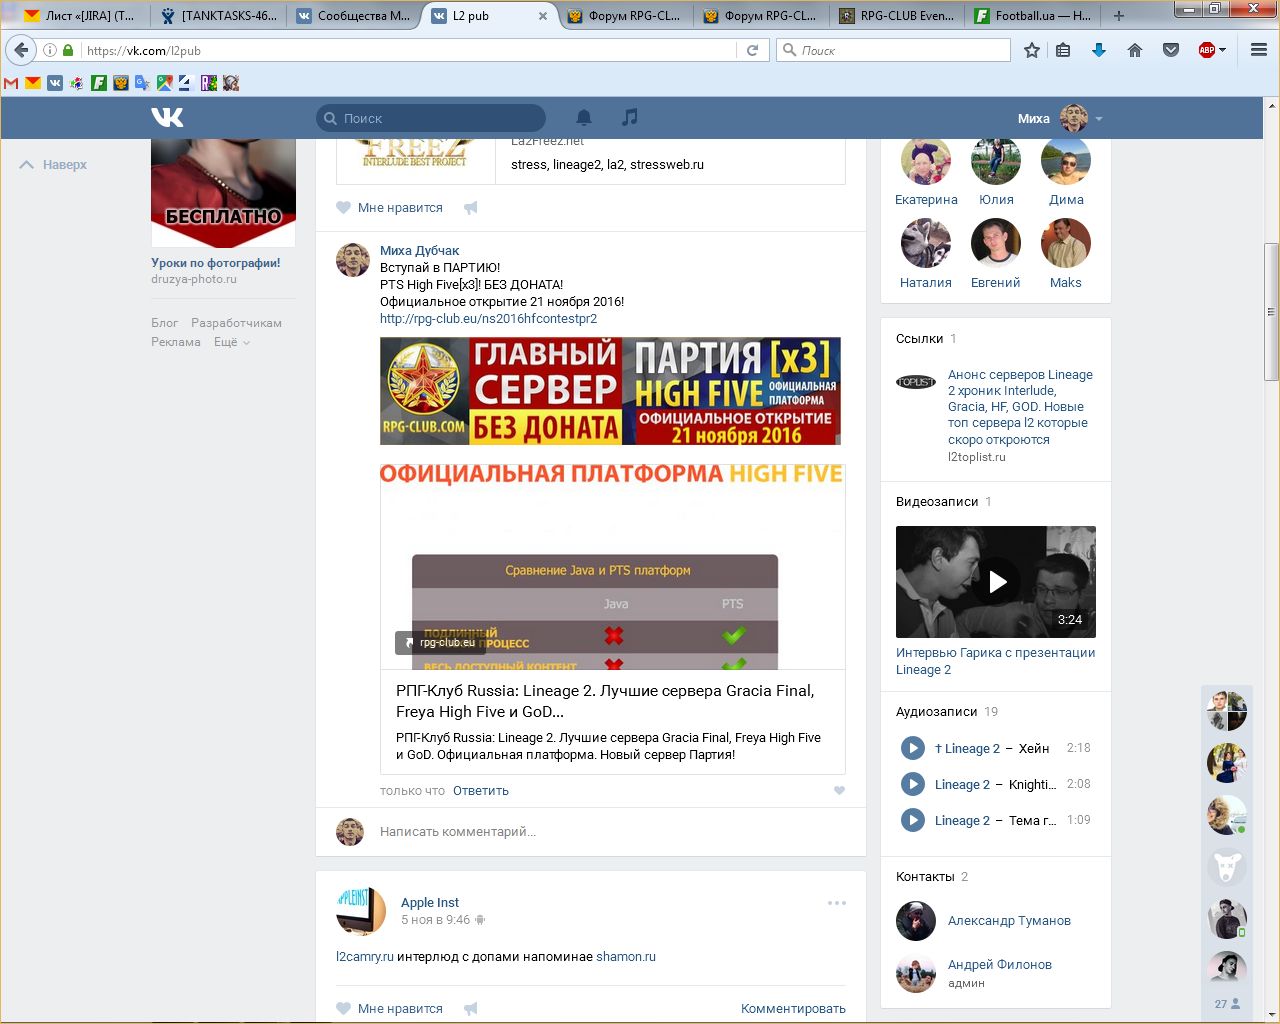Play the Lineage 2 – Тема г... track

(x=913, y=820)
